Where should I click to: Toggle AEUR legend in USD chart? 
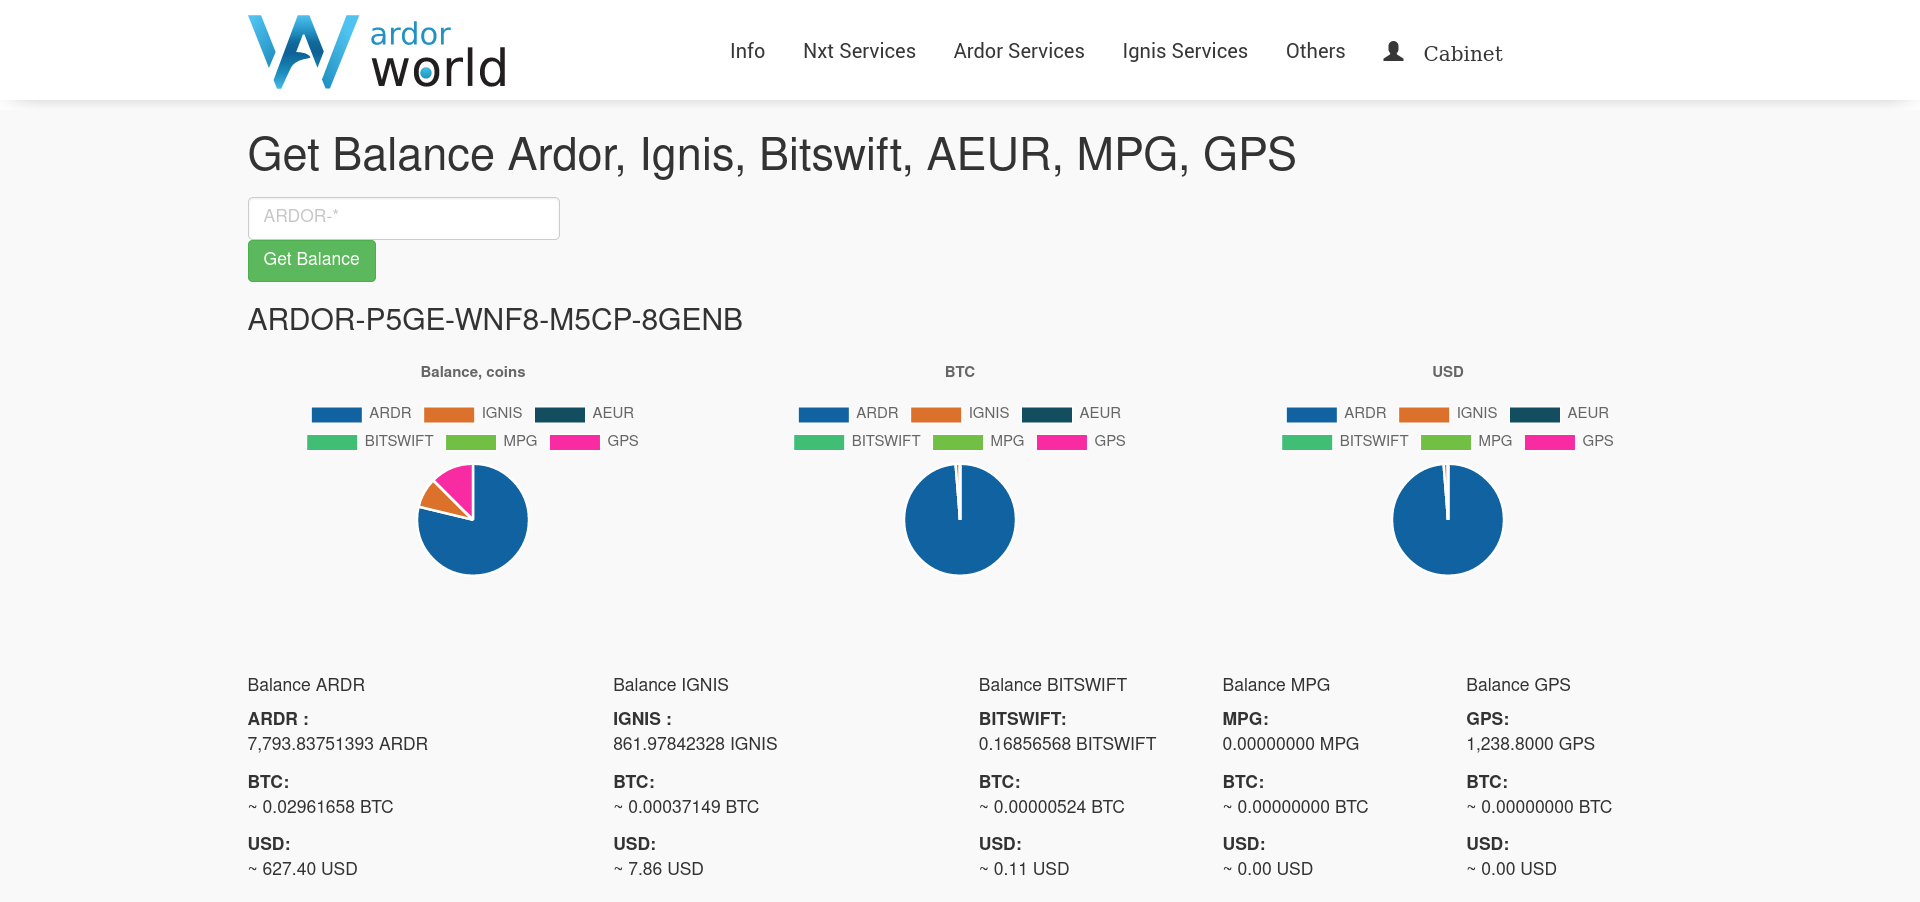[x=1559, y=413]
